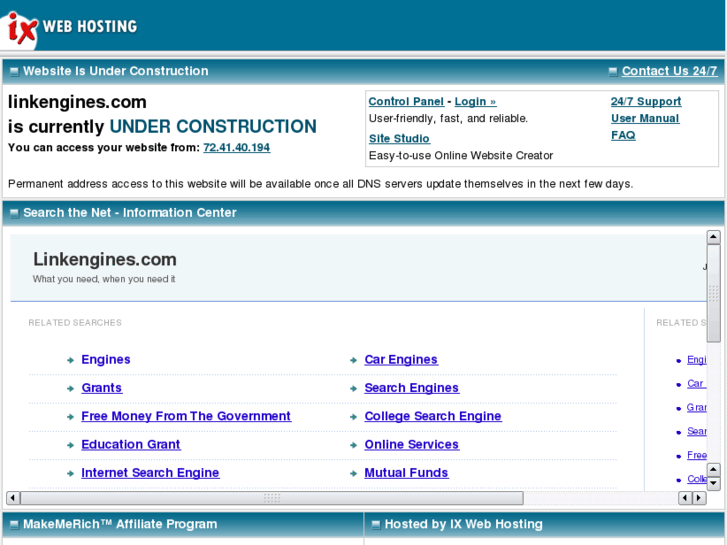
Task: Open Mutual Funds link
Action: [406, 473]
